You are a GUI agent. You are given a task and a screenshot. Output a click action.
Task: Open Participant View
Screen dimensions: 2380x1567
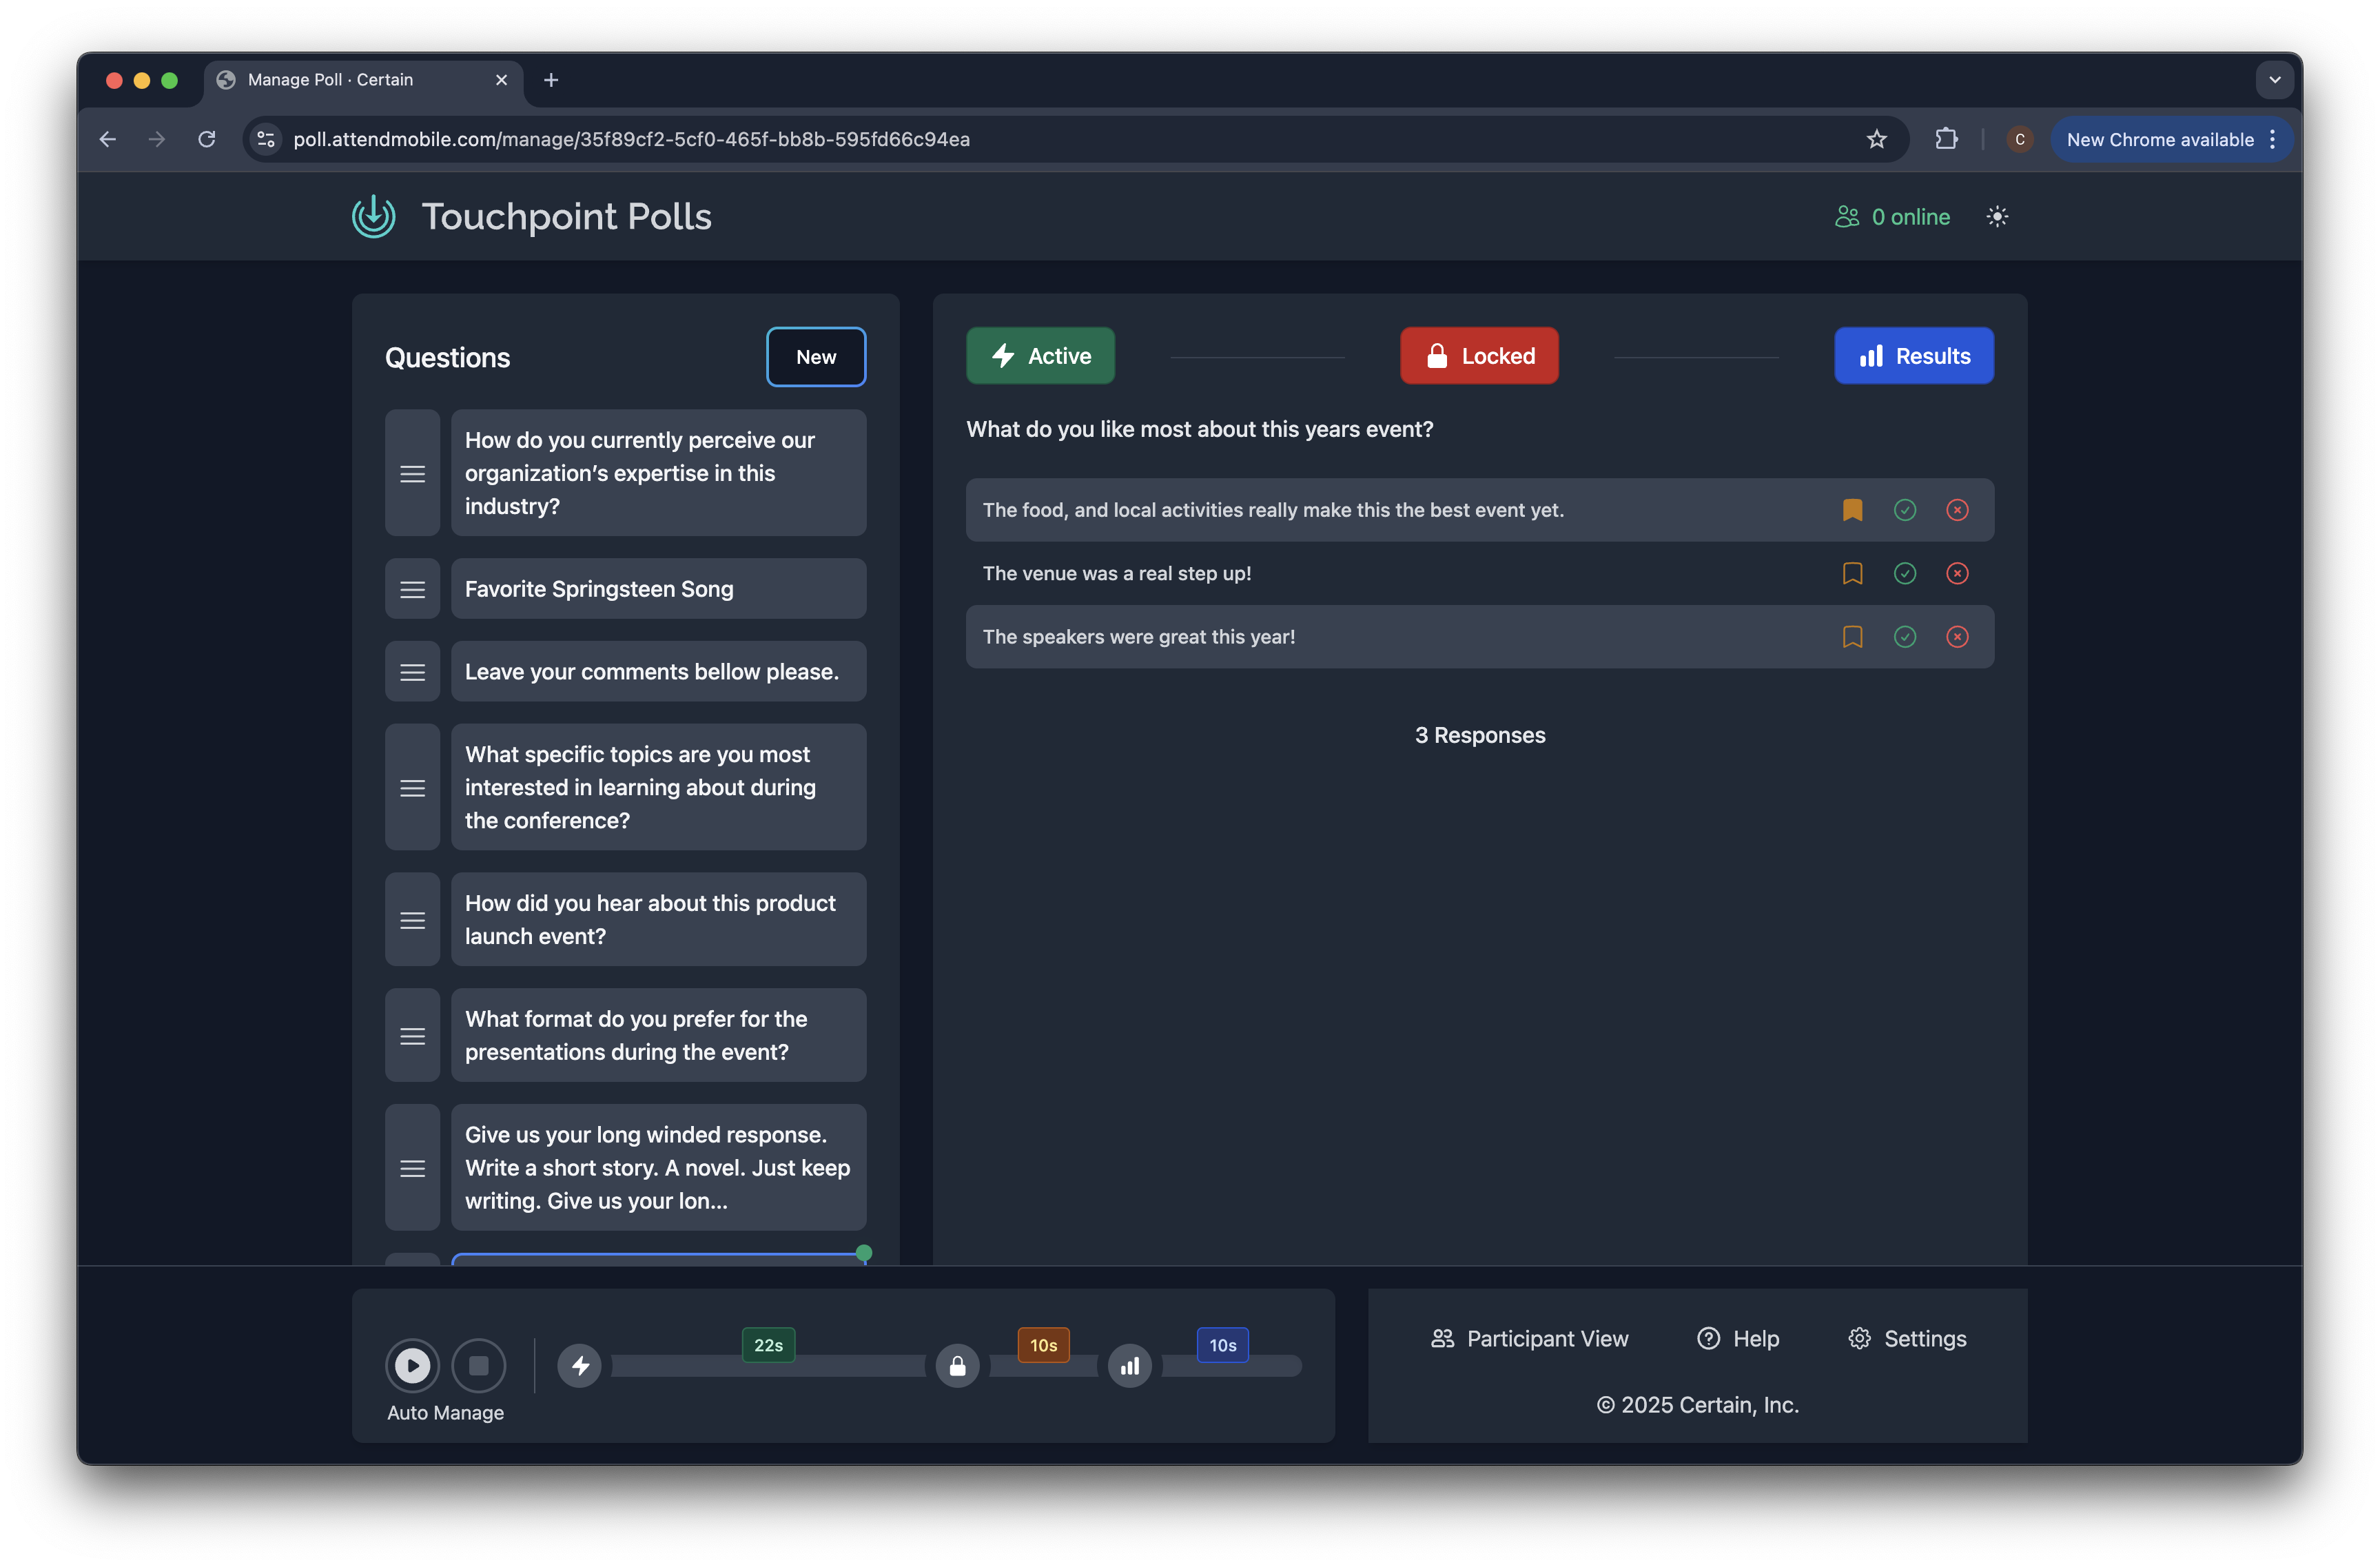(1529, 1338)
